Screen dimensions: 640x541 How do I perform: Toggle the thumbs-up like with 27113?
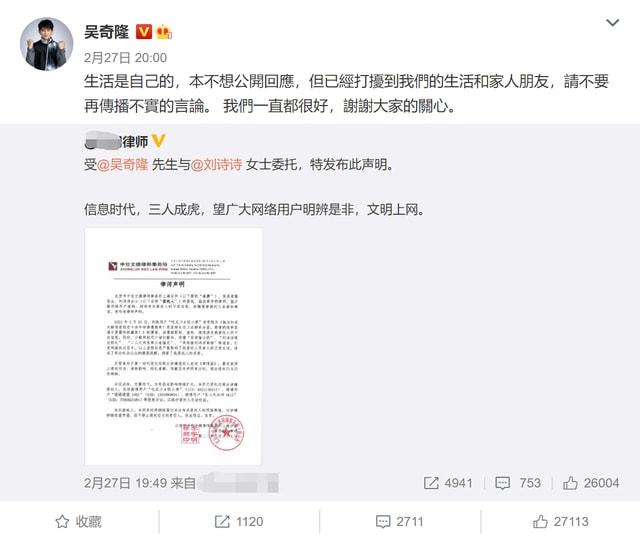[561, 521]
